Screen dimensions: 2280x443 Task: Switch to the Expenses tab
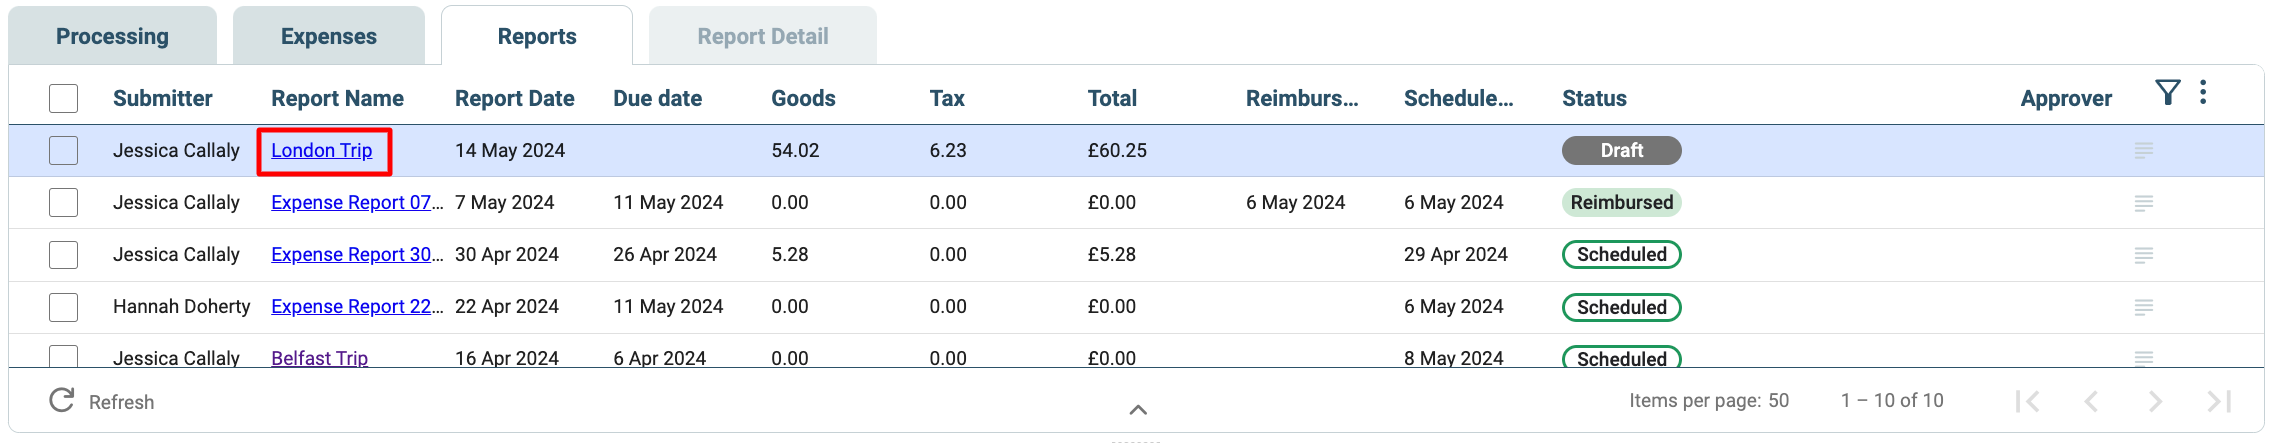point(329,36)
